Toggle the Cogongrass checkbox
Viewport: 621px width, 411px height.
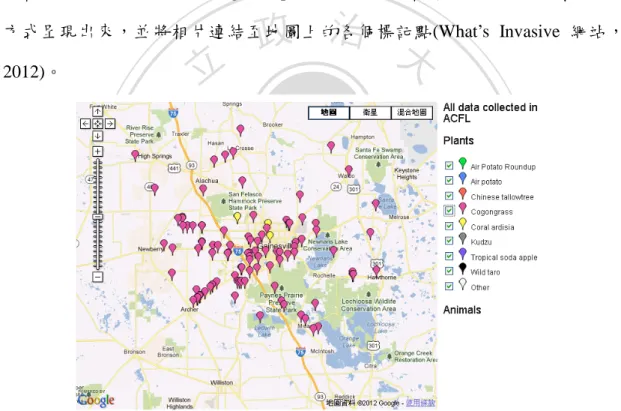click(449, 211)
